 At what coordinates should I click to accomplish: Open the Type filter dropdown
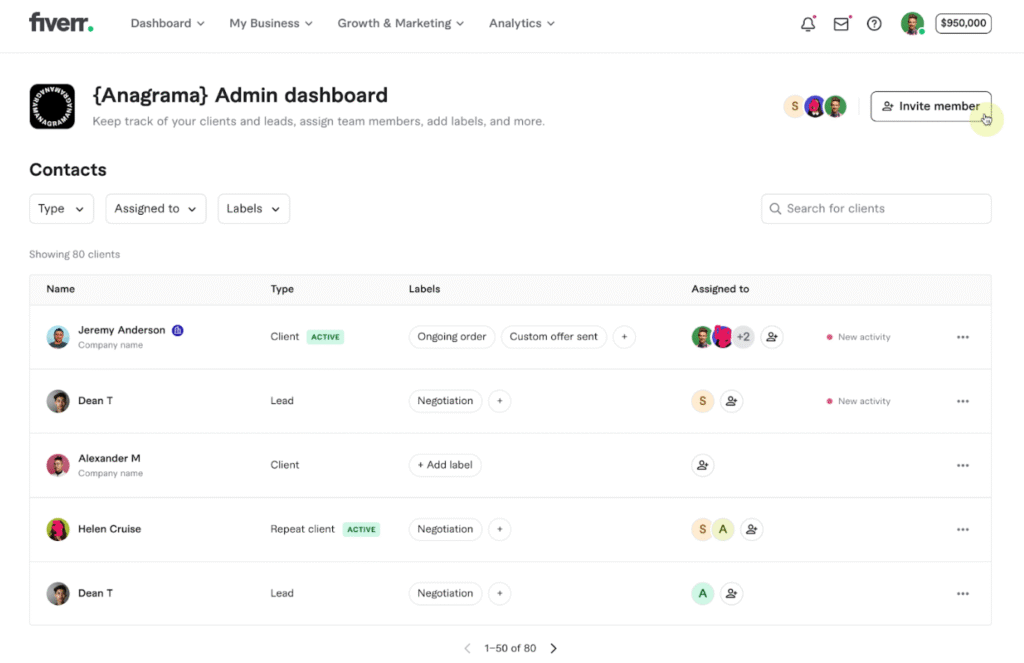61,208
